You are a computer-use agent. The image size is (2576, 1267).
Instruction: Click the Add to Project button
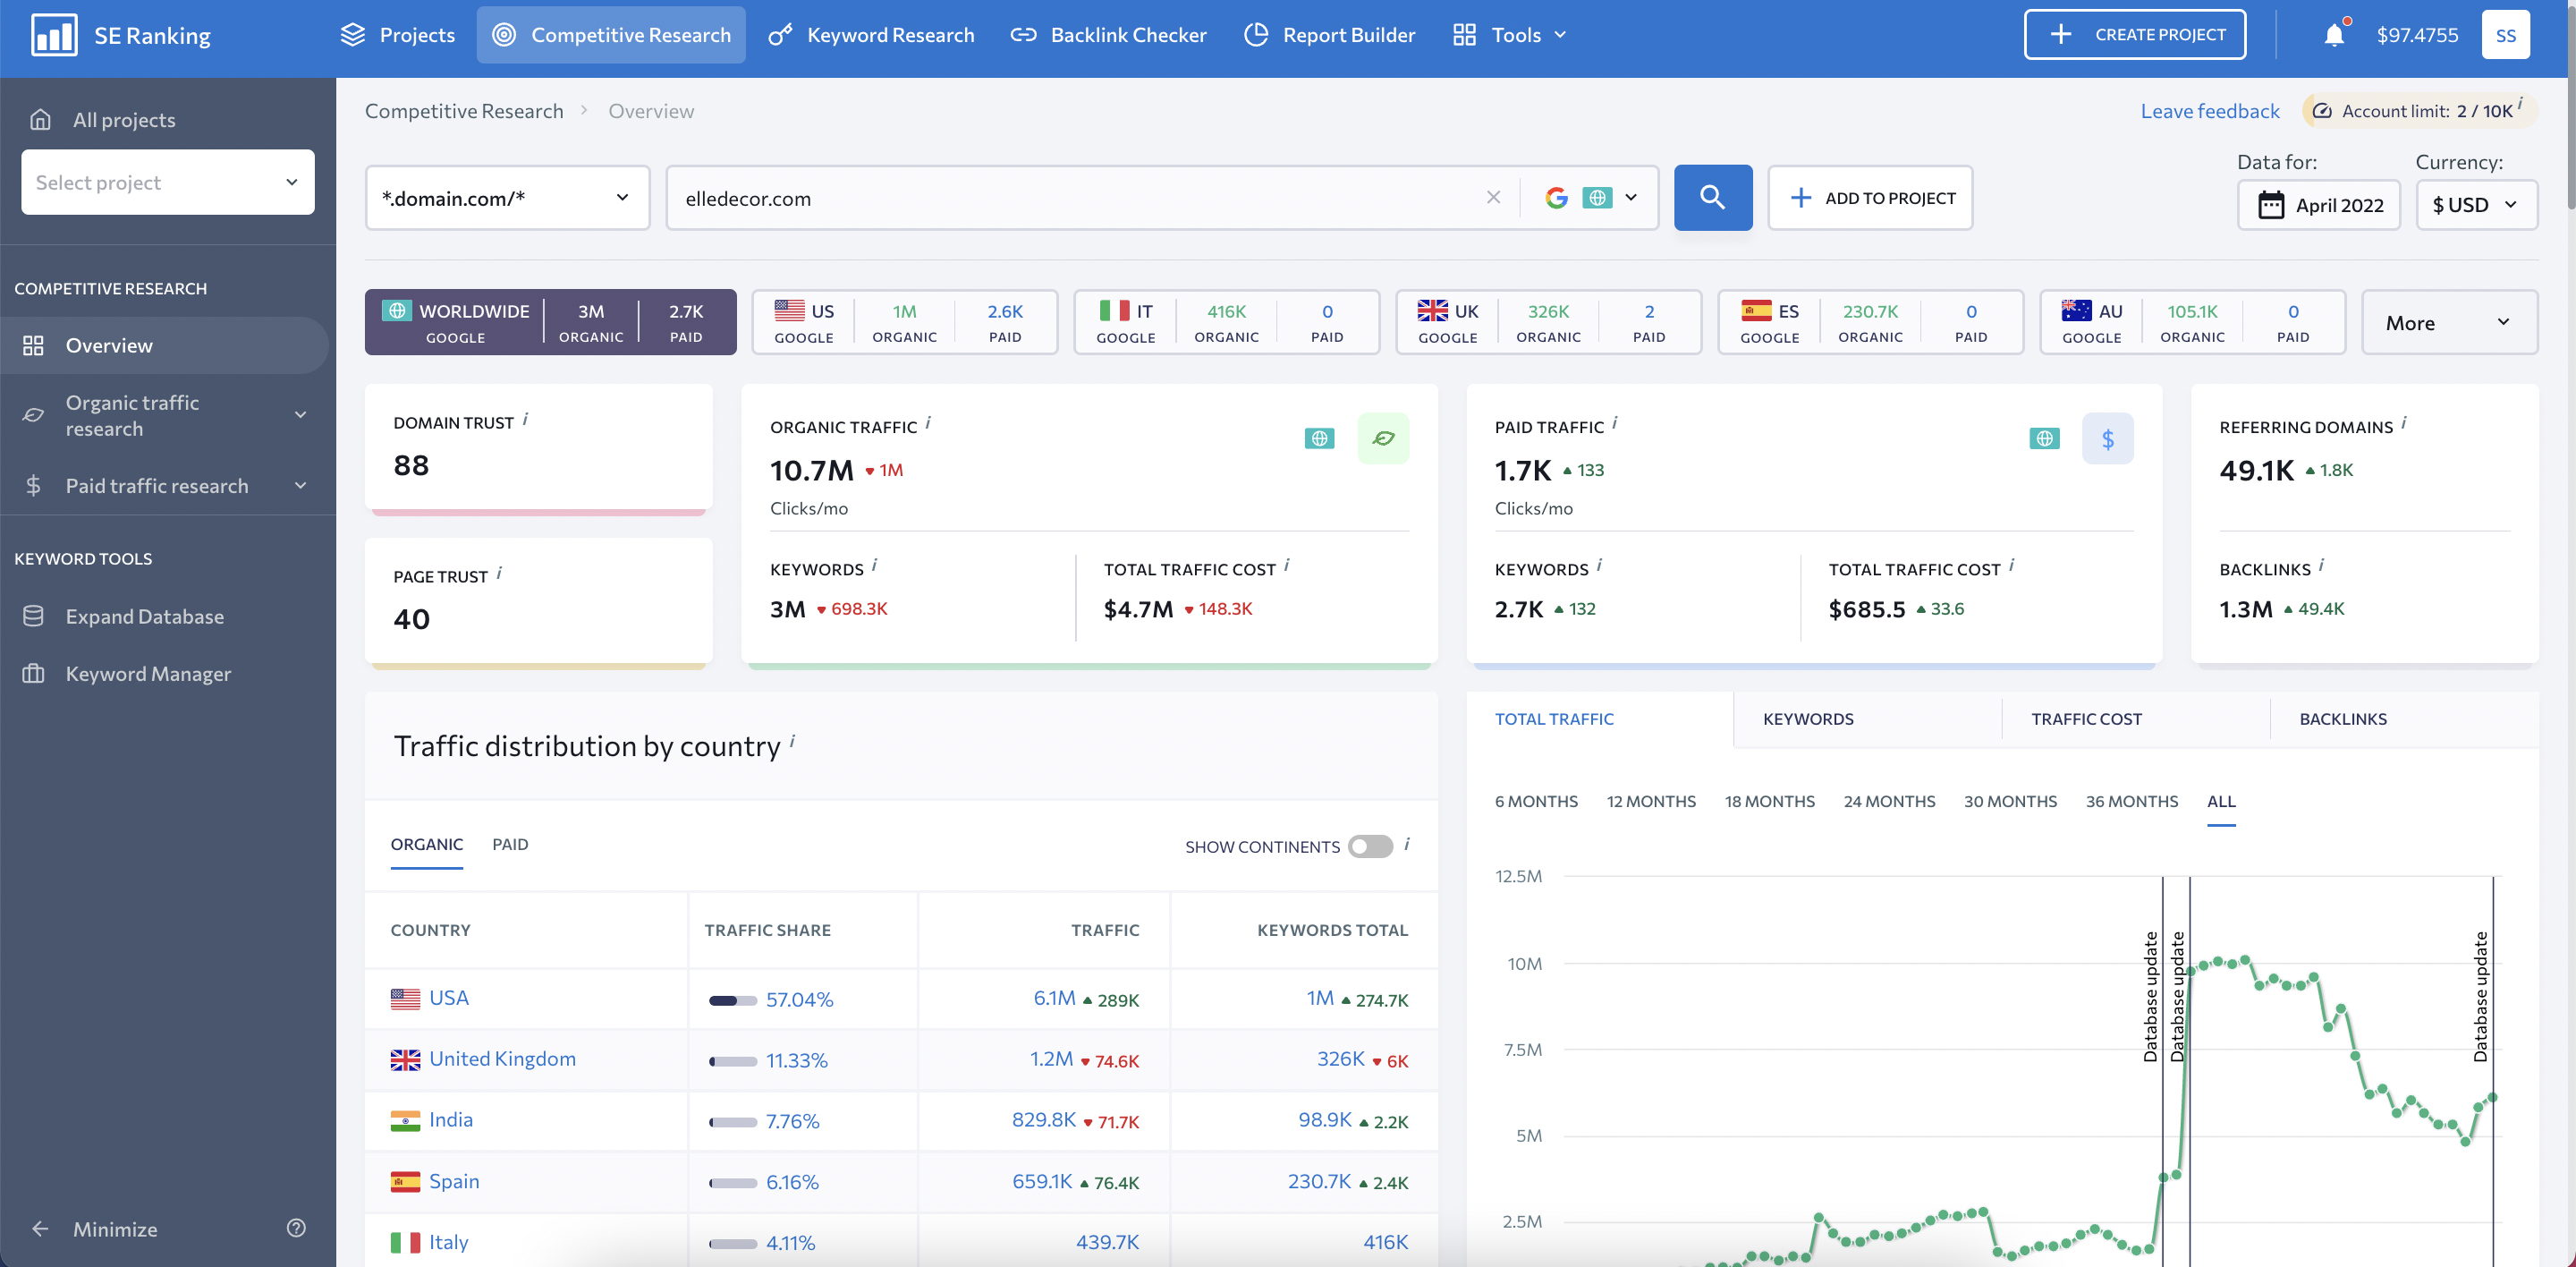click(1869, 197)
